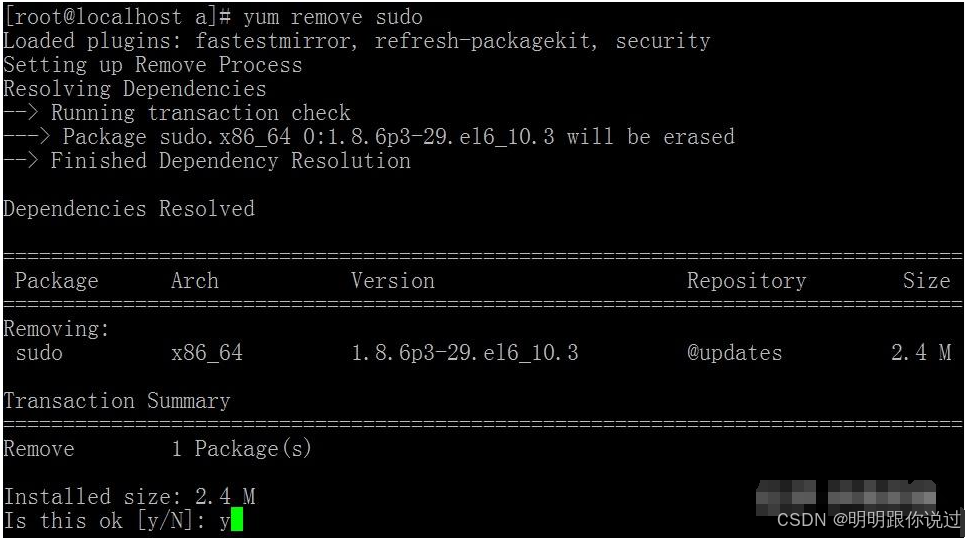Screen dimensions: 966x538
Task: Click the 'Arch' column header
Action: (x=195, y=281)
